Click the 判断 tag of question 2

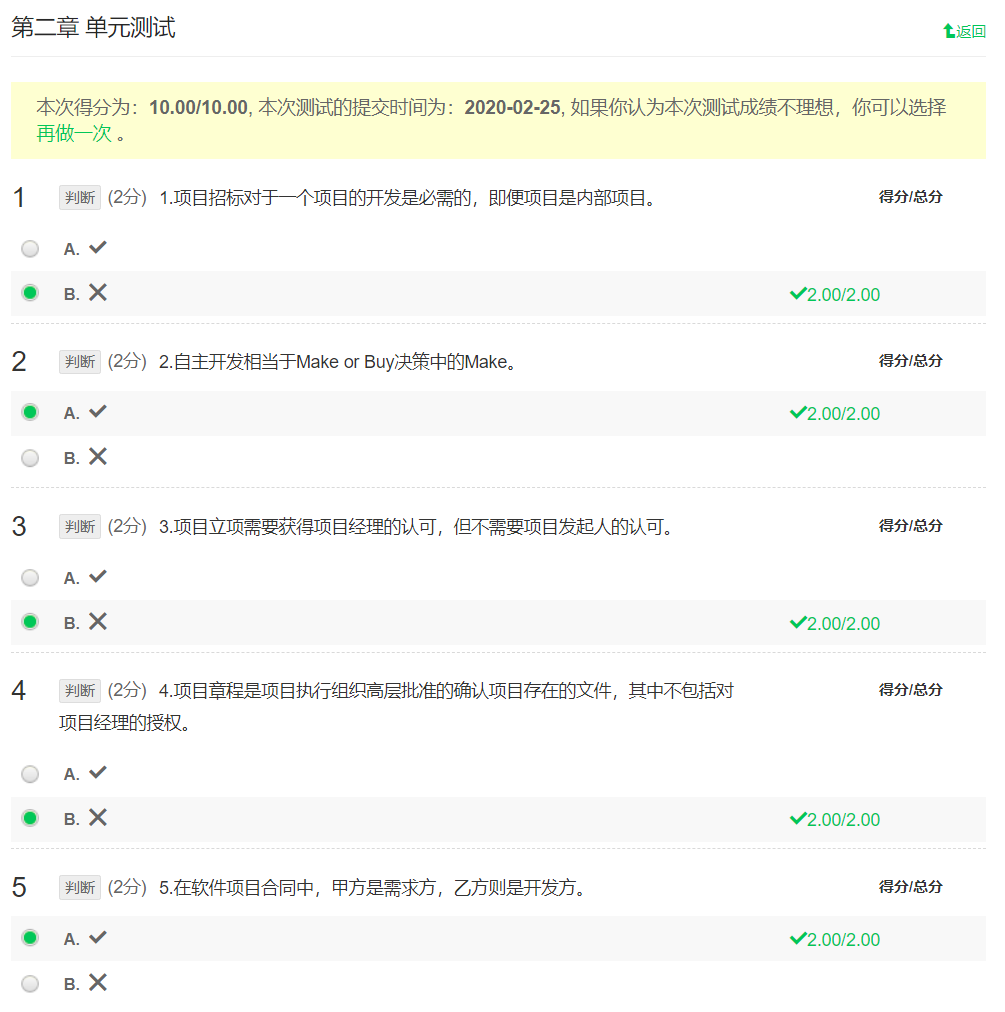(x=79, y=361)
